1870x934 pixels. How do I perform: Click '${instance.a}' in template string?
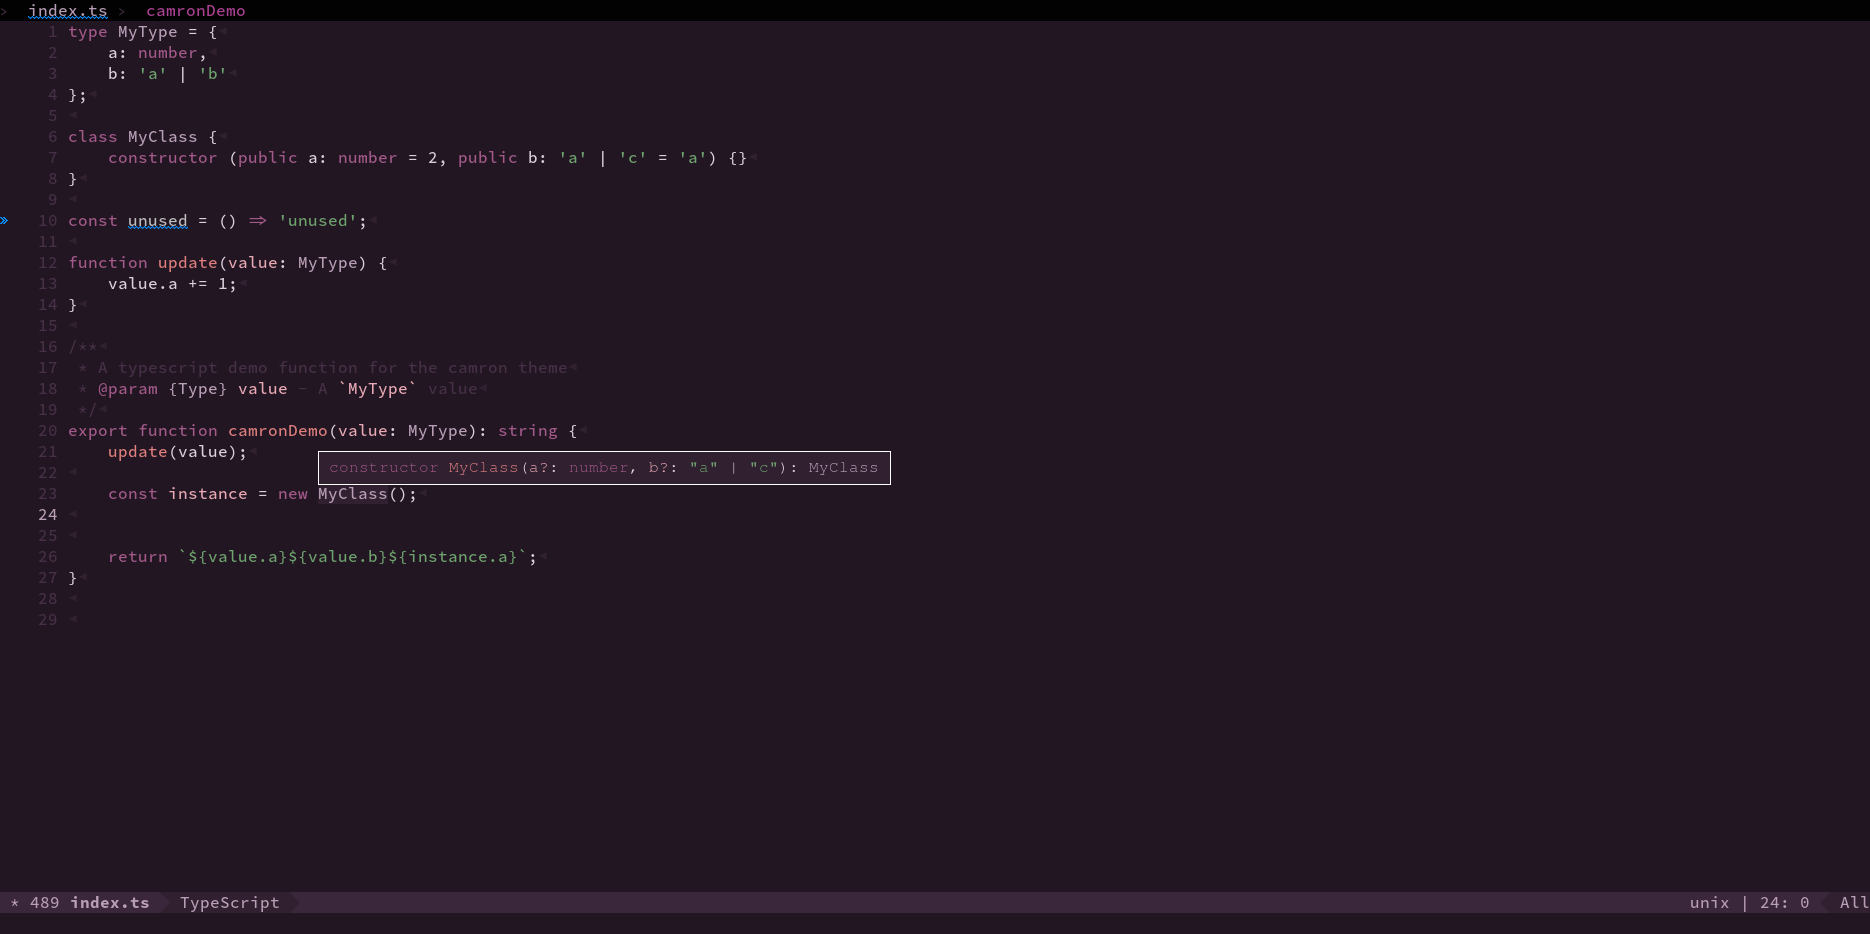pyautogui.click(x=452, y=557)
